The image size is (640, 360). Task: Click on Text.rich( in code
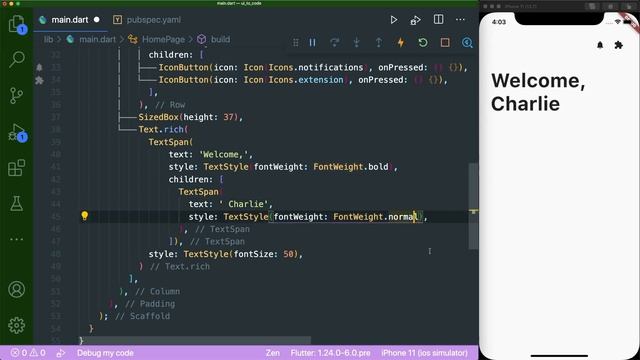[163, 129]
